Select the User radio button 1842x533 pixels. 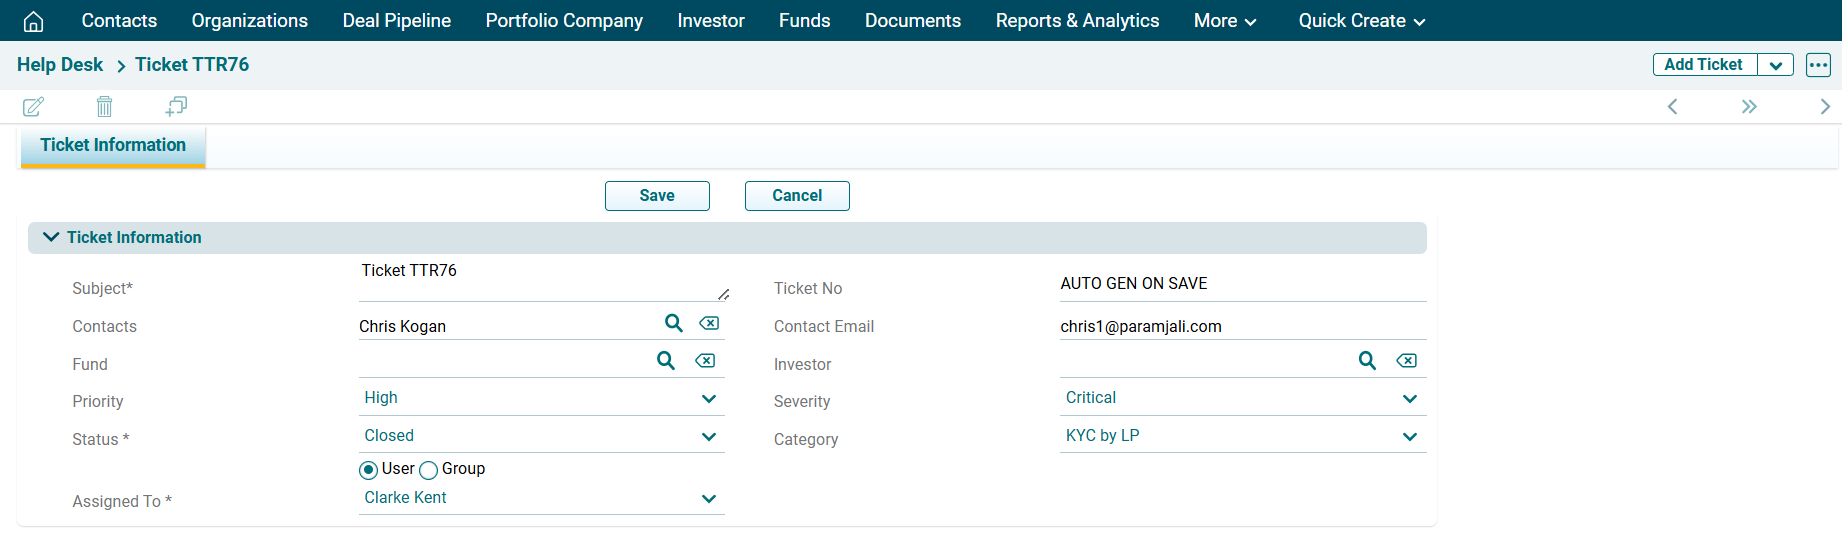point(369,470)
